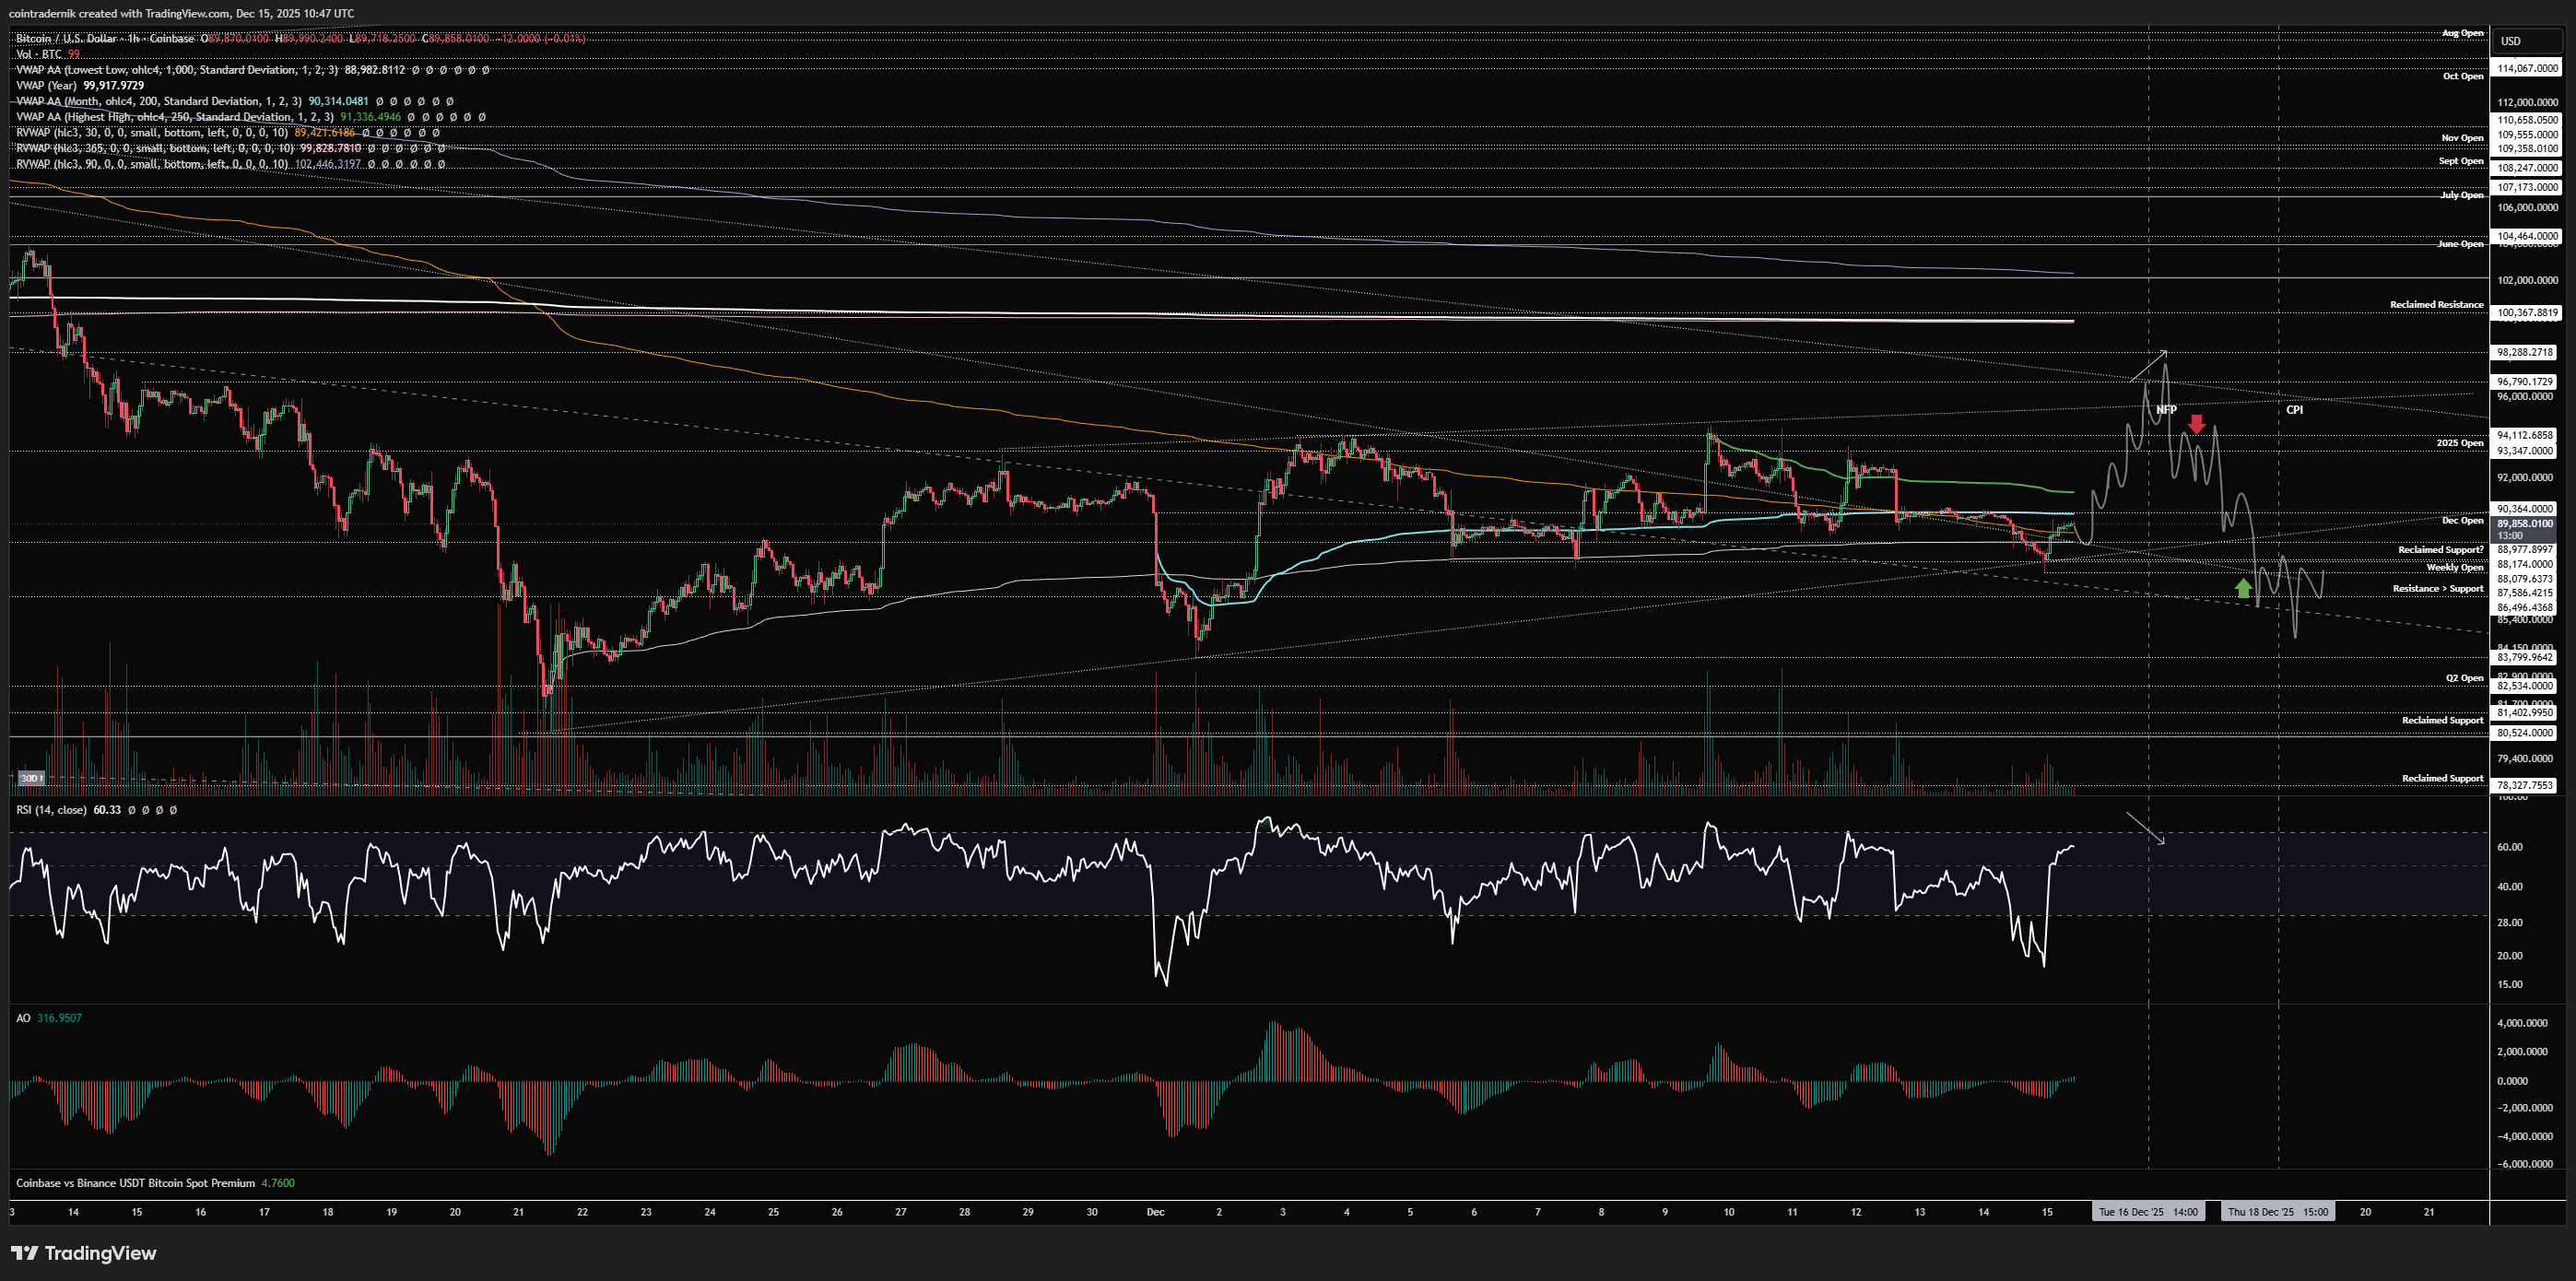Select the NFP text annotation
Image resolution: width=2576 pixels, height=1281 pixels.
2165,410
